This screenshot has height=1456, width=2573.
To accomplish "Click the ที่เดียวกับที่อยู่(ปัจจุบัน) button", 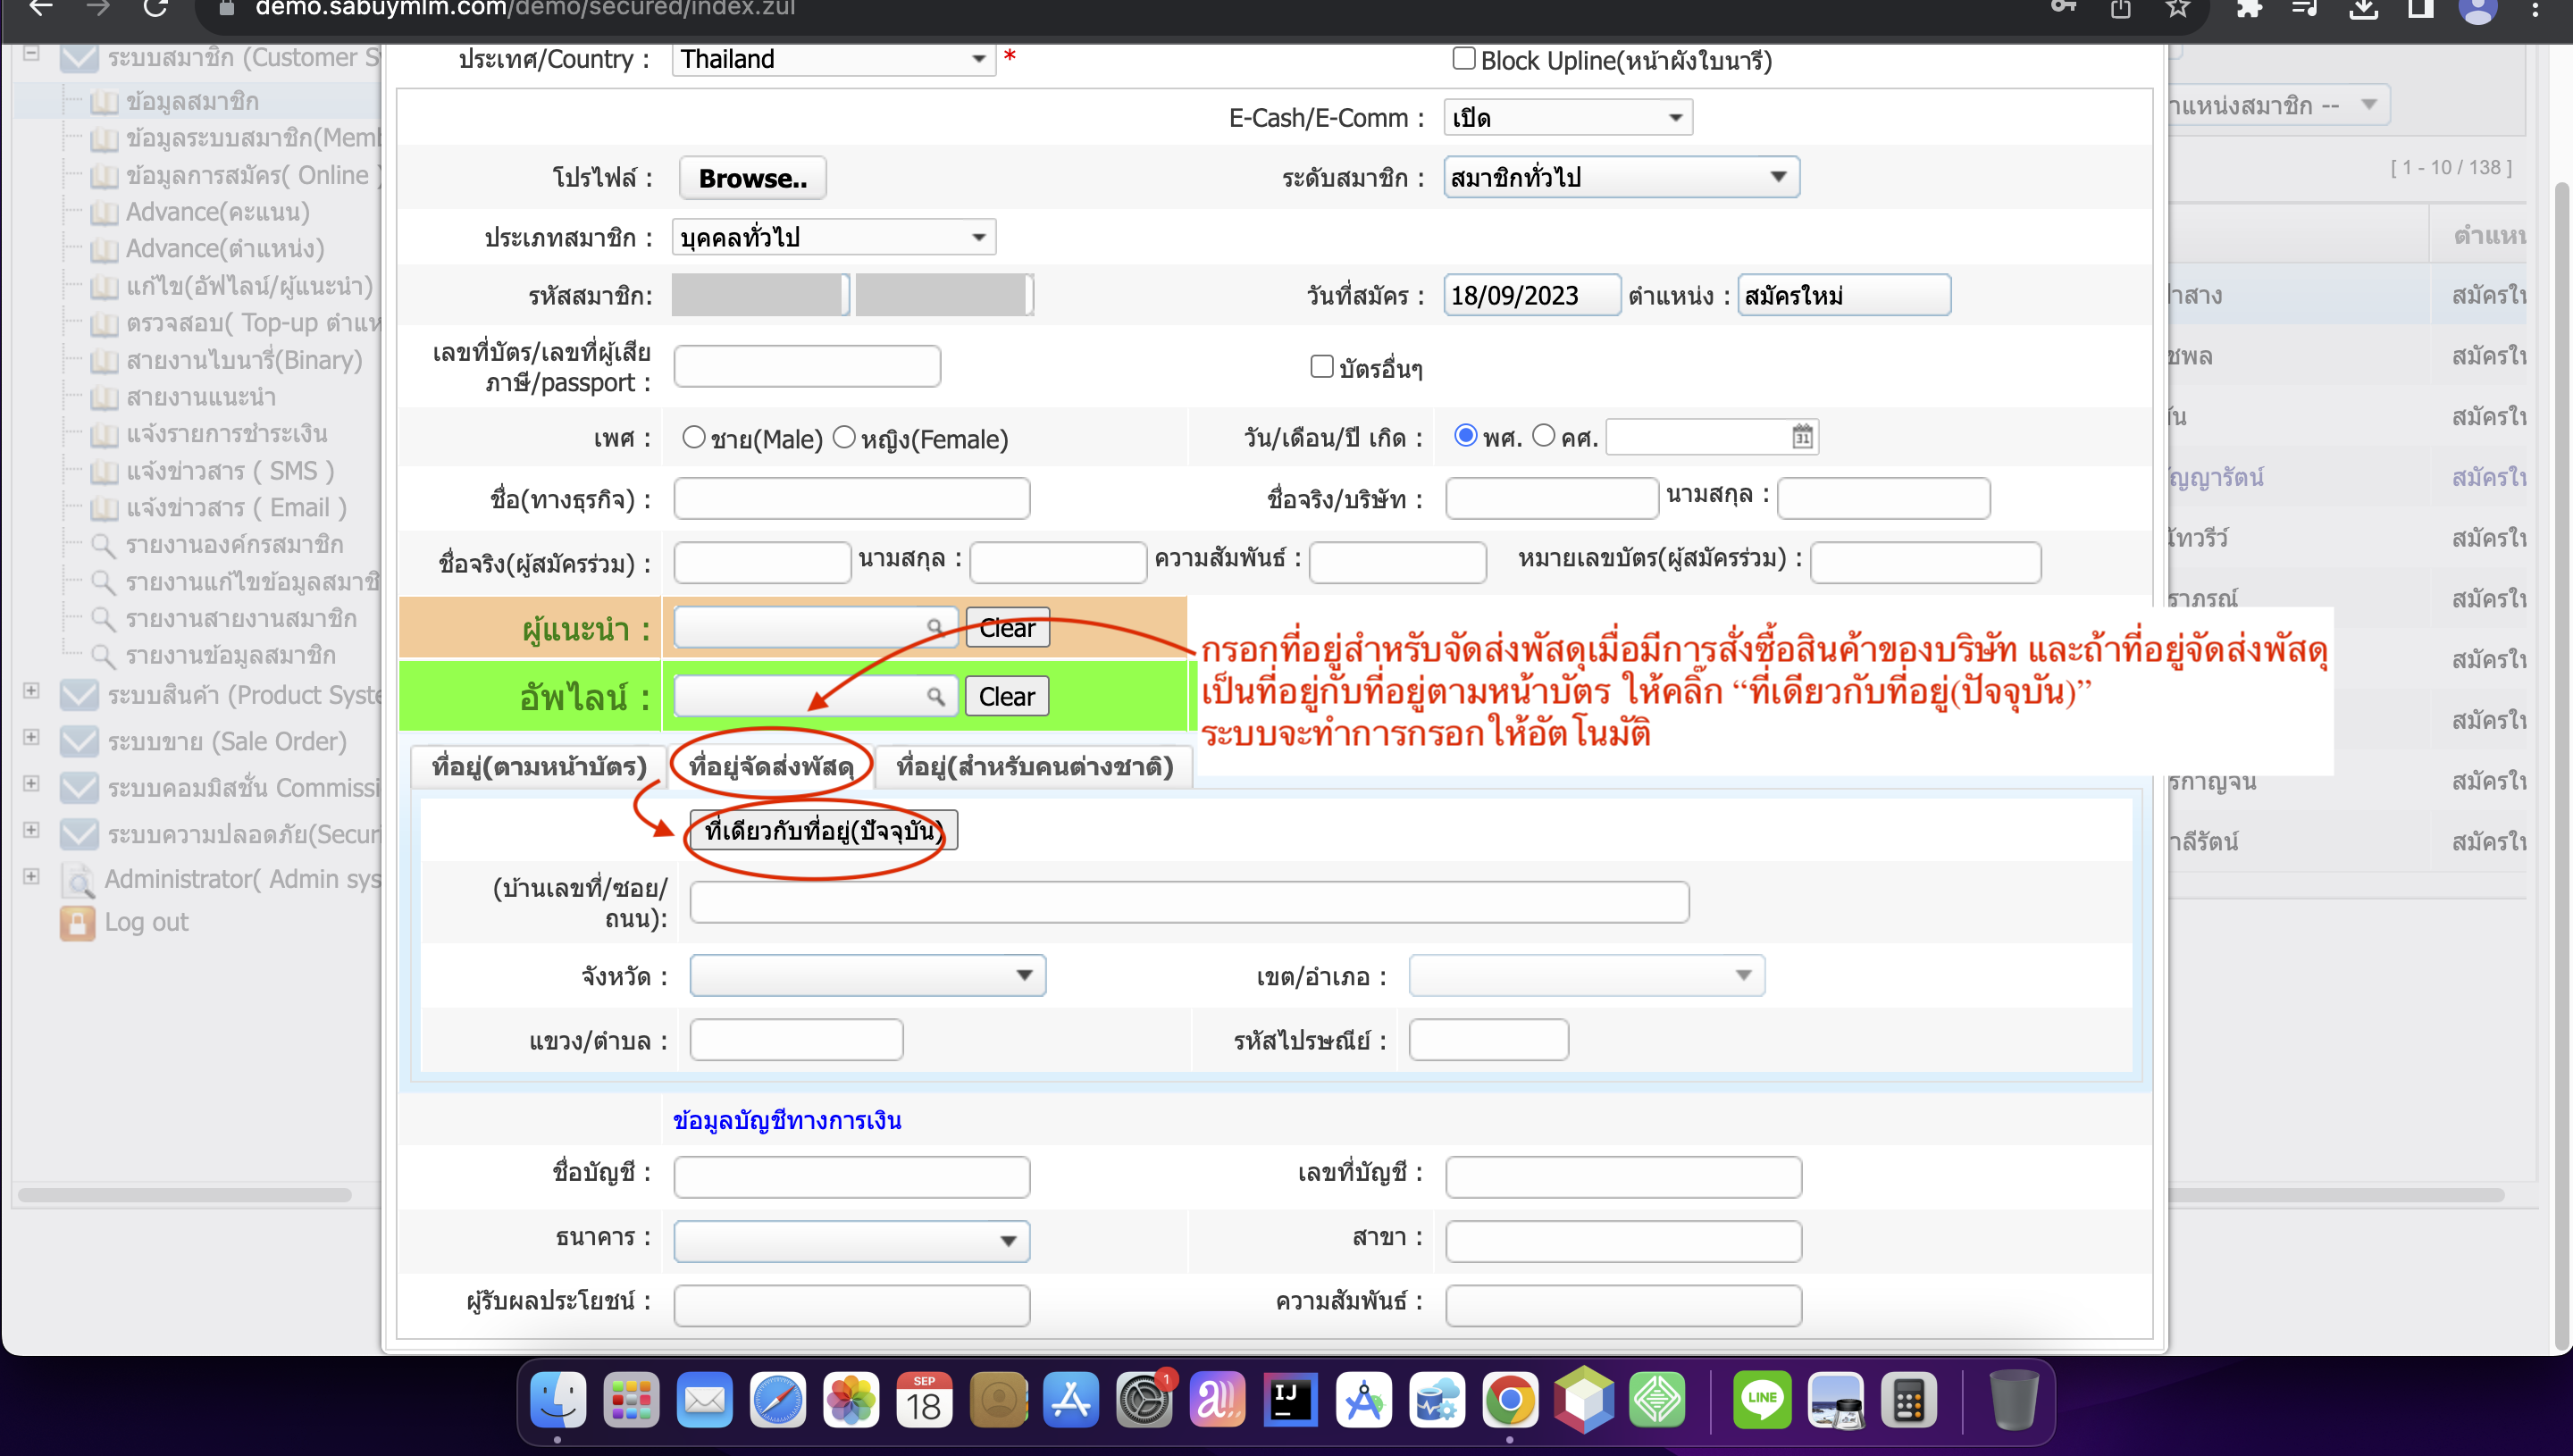I will 823,830.
